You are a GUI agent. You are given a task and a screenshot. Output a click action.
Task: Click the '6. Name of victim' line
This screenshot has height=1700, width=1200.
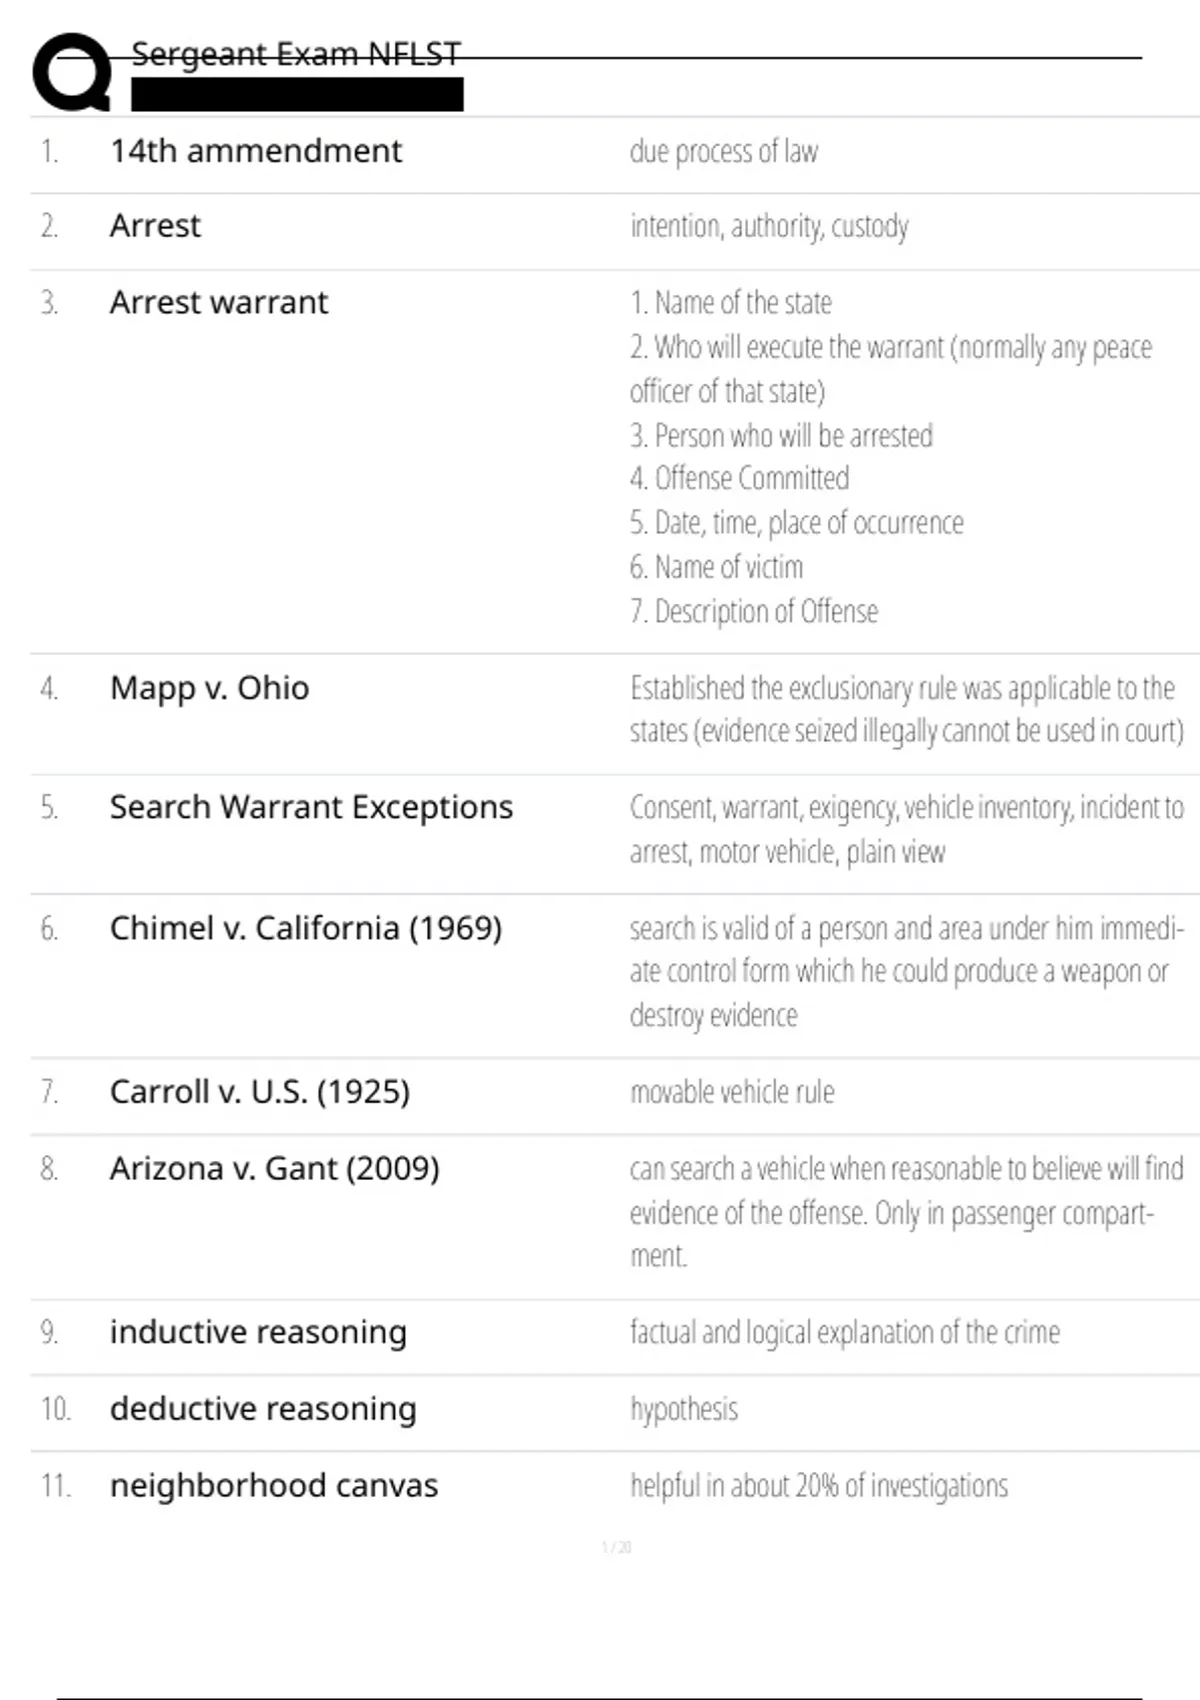click(x=716, y=567)
